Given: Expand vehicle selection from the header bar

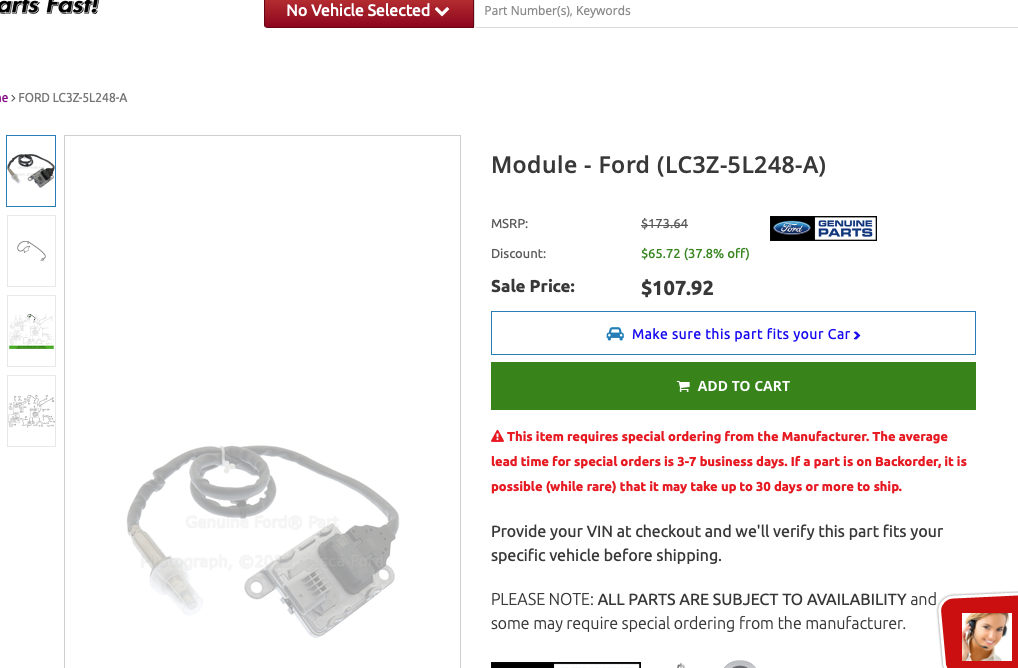Looking at the screenshot, I should [368, 11].
